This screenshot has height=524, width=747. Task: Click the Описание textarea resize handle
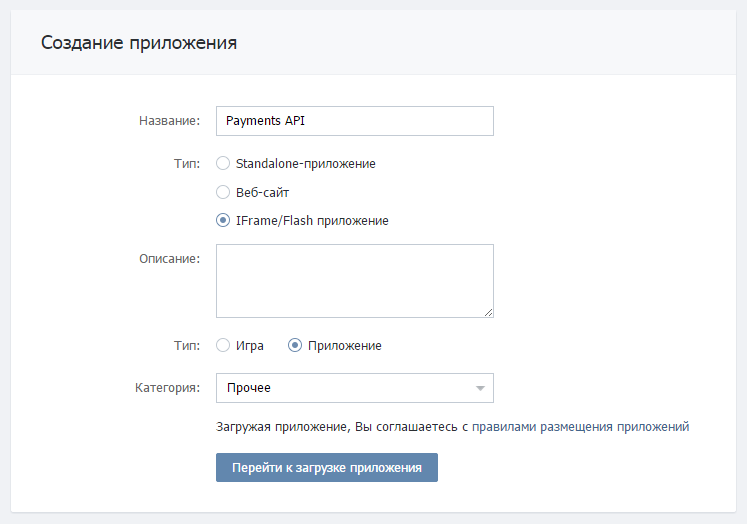(489, 312)
